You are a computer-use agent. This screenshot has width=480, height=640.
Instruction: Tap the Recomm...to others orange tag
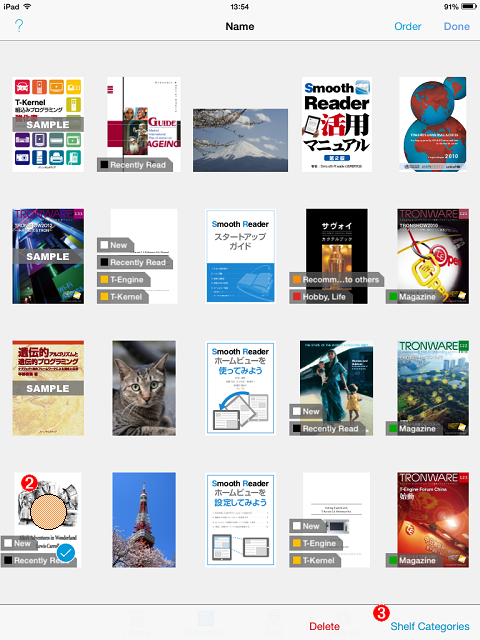click(336, 280)
